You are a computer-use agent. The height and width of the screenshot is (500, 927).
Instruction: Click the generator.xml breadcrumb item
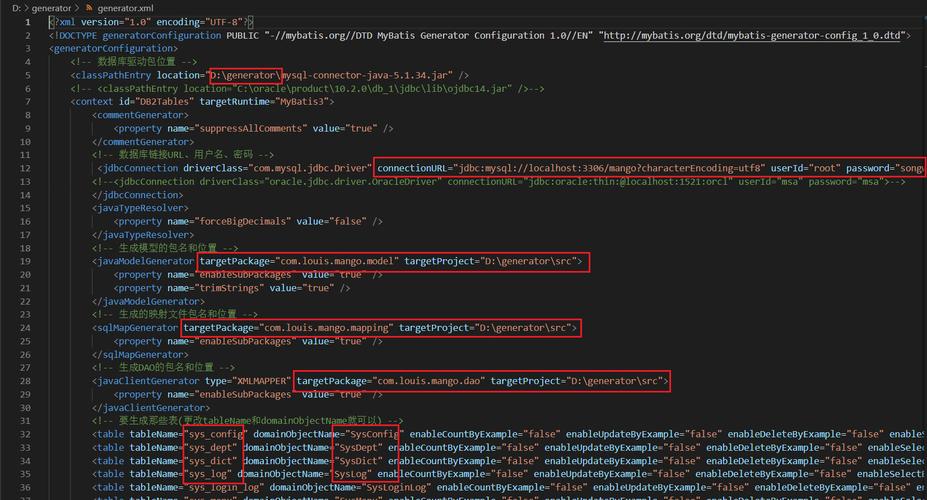pos(125,8)
